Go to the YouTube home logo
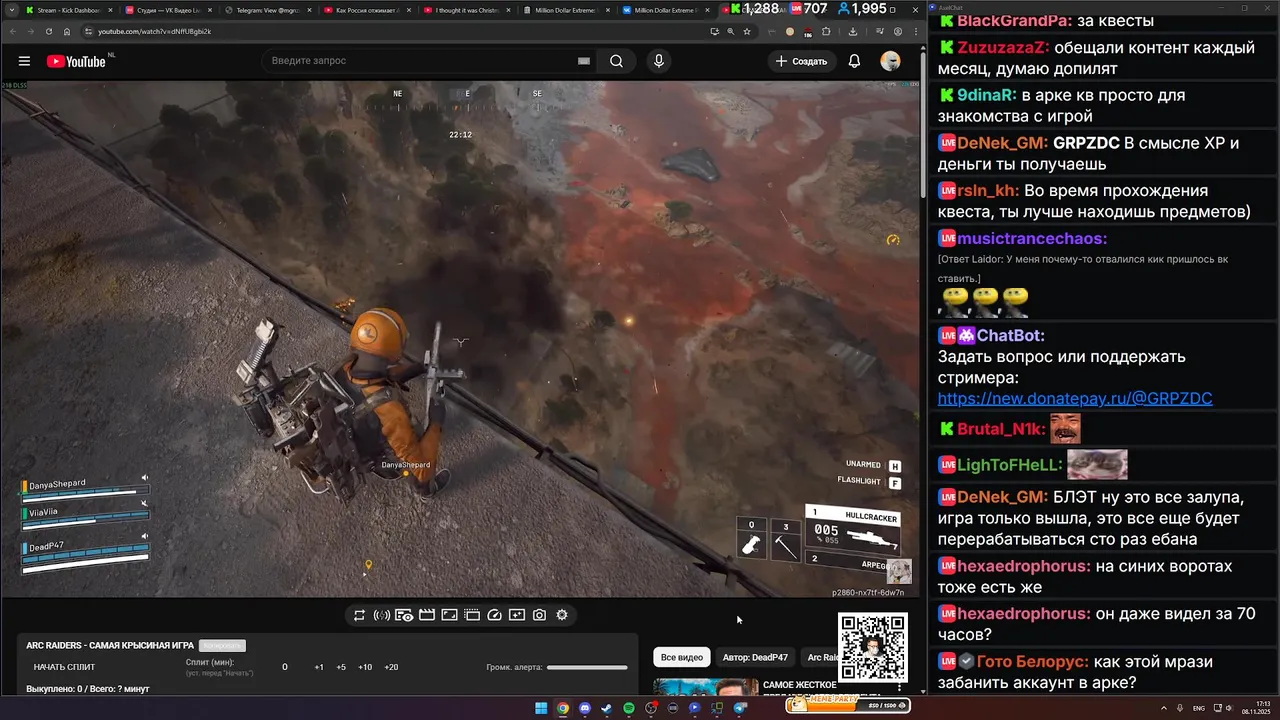This screenshot has width=1280, height=720. click(76, 61)
